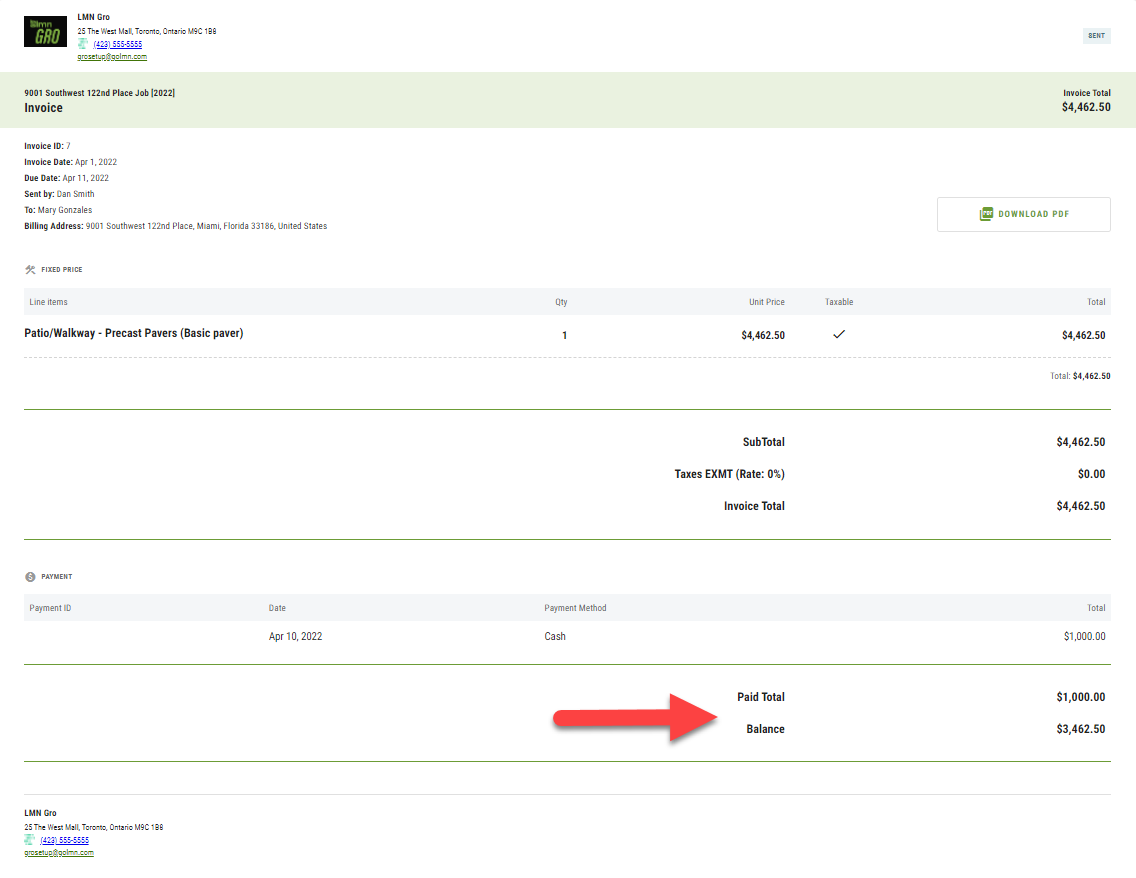Click the Taxable checkmark for Patio/Walkway
Image resolution: width=1136 pixels, height=878 pixels.
click(x=839, y=335)
